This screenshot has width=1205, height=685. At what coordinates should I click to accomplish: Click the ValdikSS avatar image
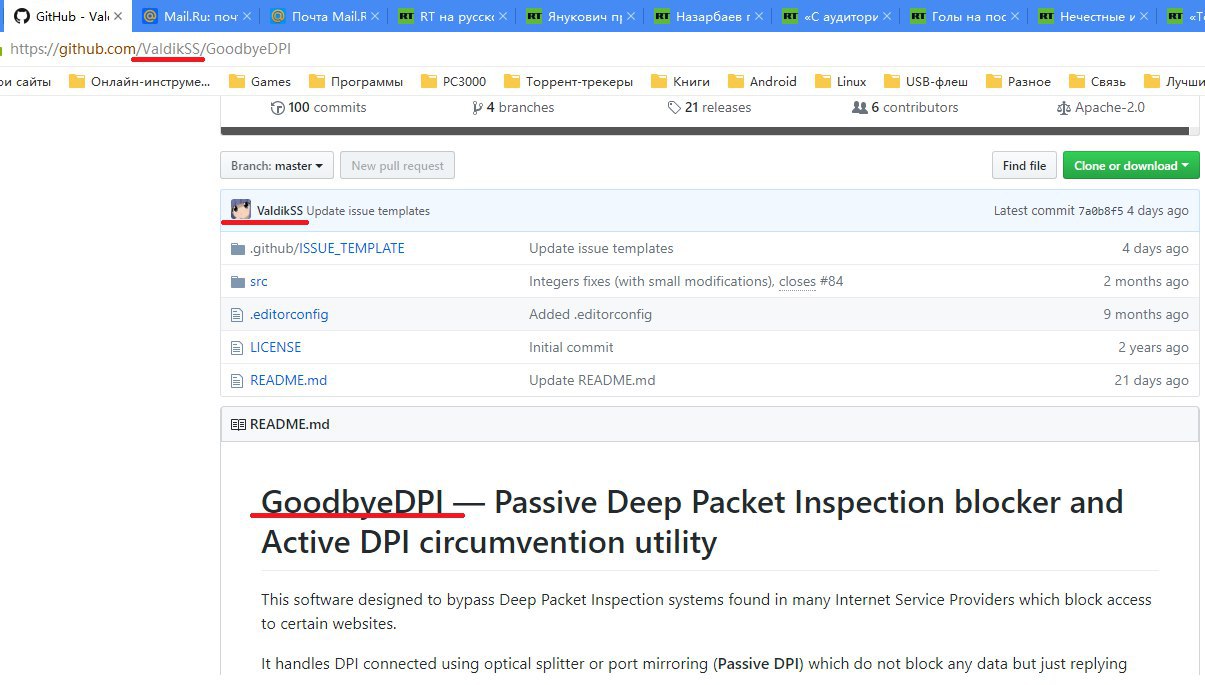[x=241, y=210]
